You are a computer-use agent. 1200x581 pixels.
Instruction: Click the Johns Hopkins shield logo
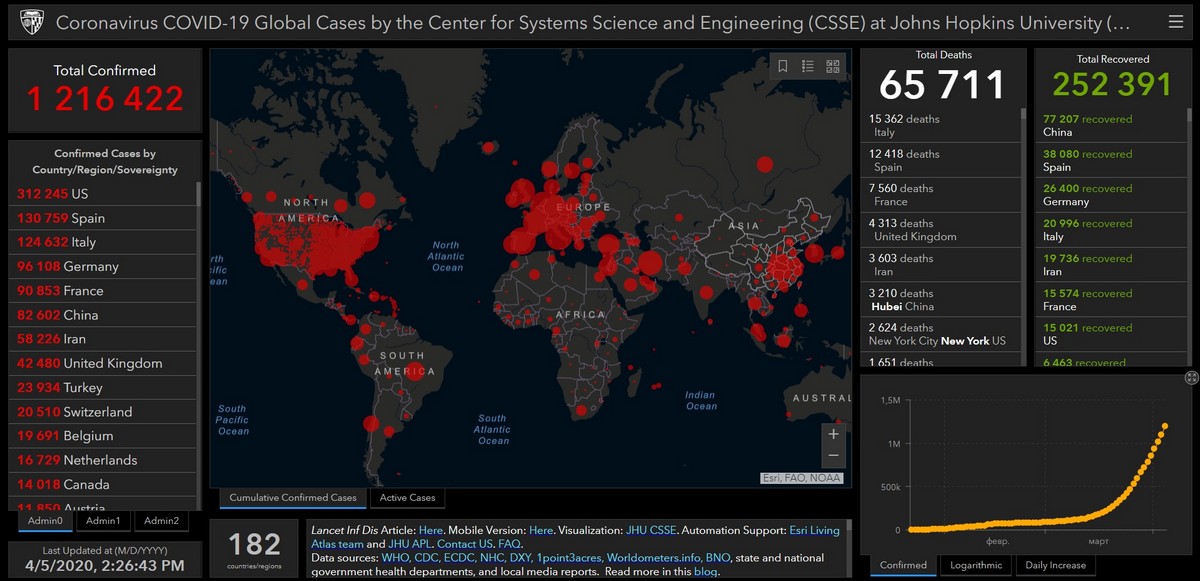(x=31, y=21)
